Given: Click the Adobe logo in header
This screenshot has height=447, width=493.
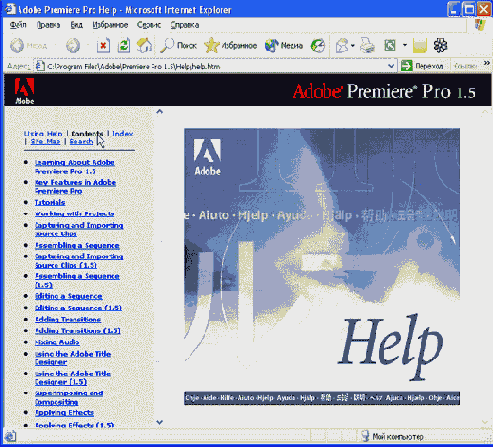Looking at the screenshot, I should point(24,91).
